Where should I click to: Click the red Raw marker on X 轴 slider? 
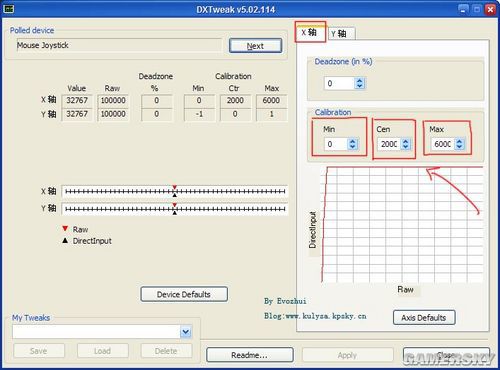click(x=174, y=188)
